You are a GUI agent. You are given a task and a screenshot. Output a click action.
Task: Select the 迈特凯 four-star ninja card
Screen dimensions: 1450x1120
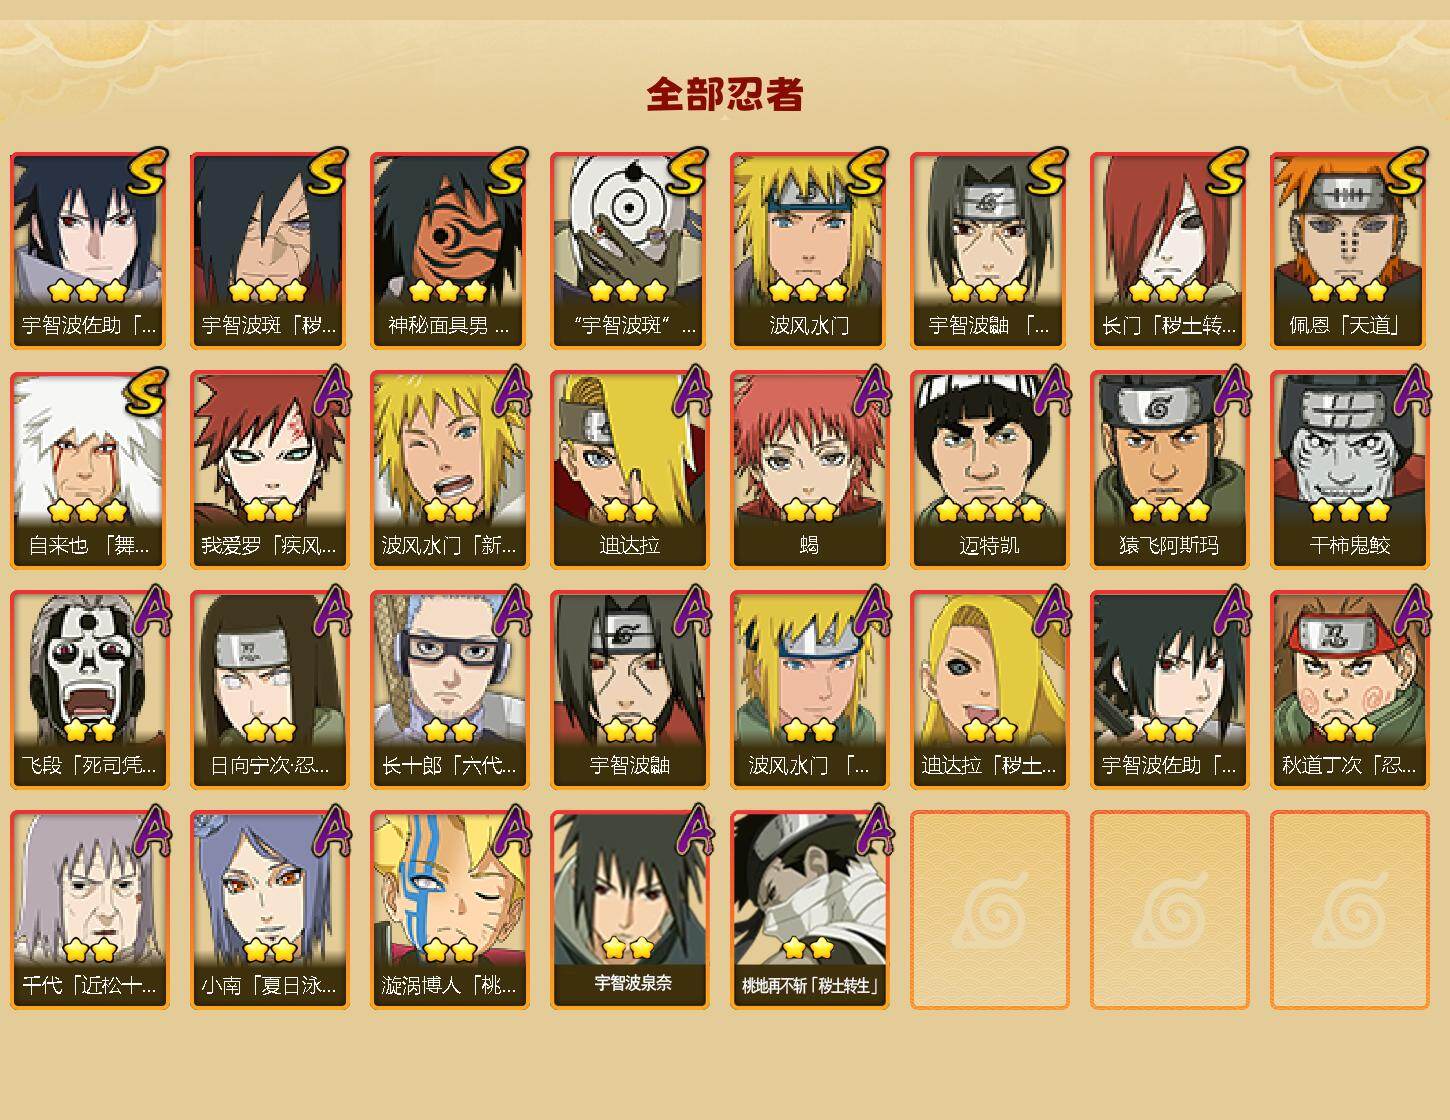point(989,470)
